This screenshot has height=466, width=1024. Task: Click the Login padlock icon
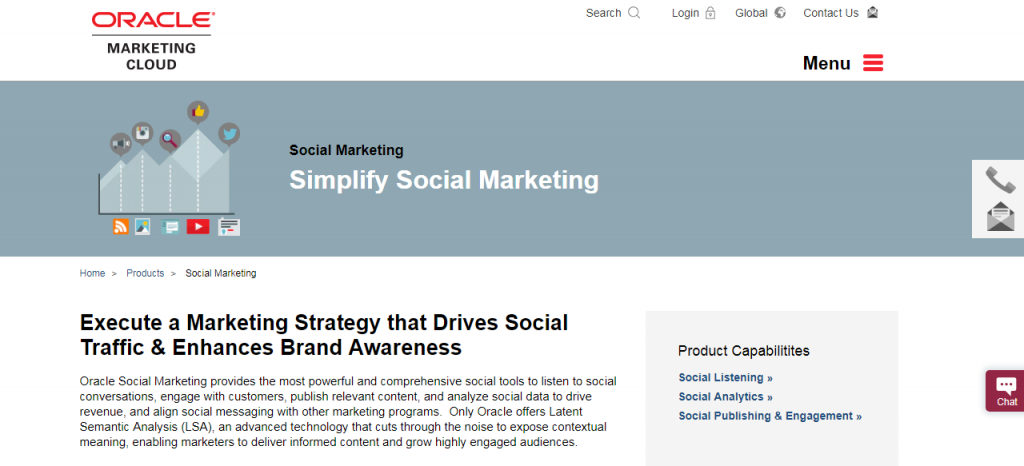point(711,13)
